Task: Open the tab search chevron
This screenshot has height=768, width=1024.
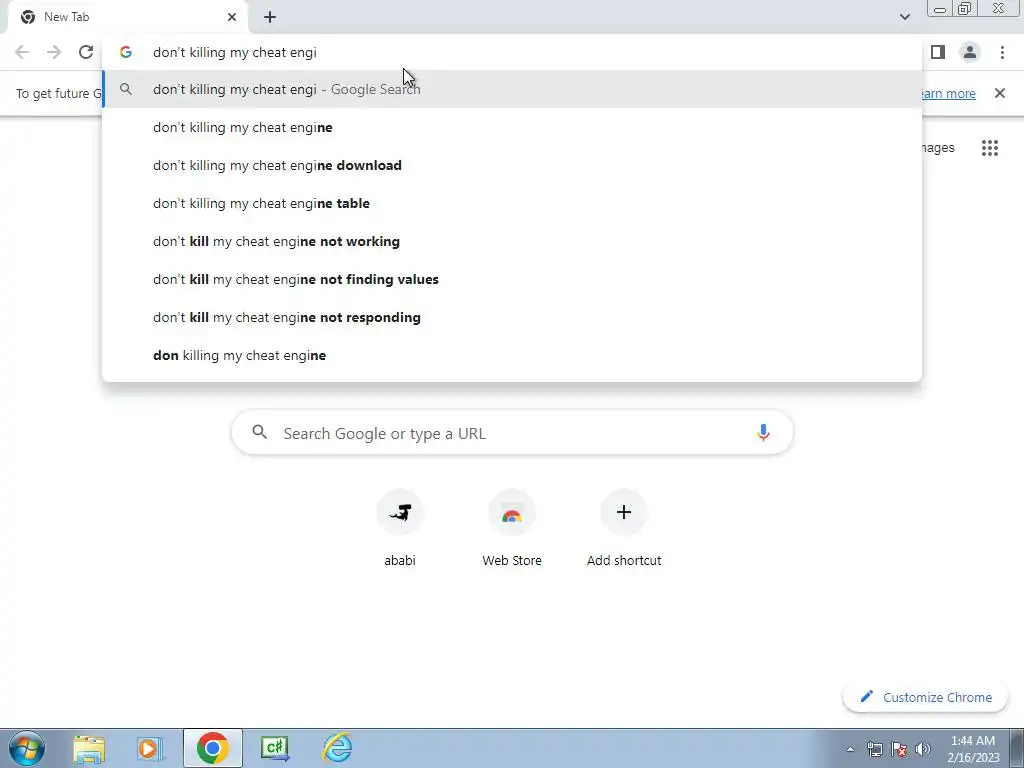Action: [904, 17]
